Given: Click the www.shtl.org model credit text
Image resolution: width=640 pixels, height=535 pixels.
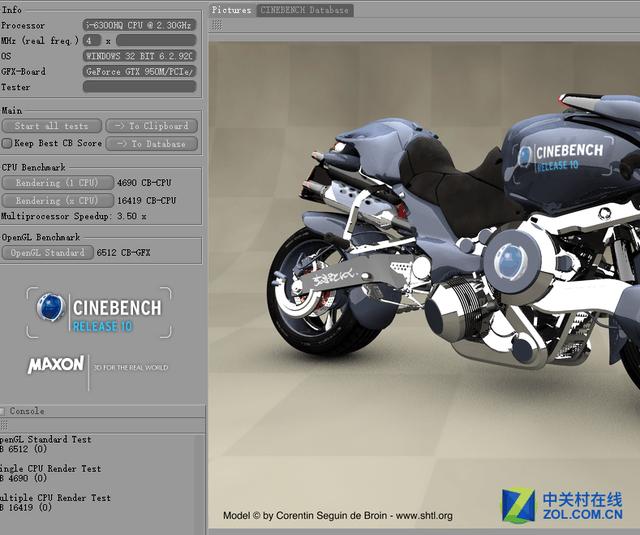Looking at the screenshot, I should (x=424, y=516).
